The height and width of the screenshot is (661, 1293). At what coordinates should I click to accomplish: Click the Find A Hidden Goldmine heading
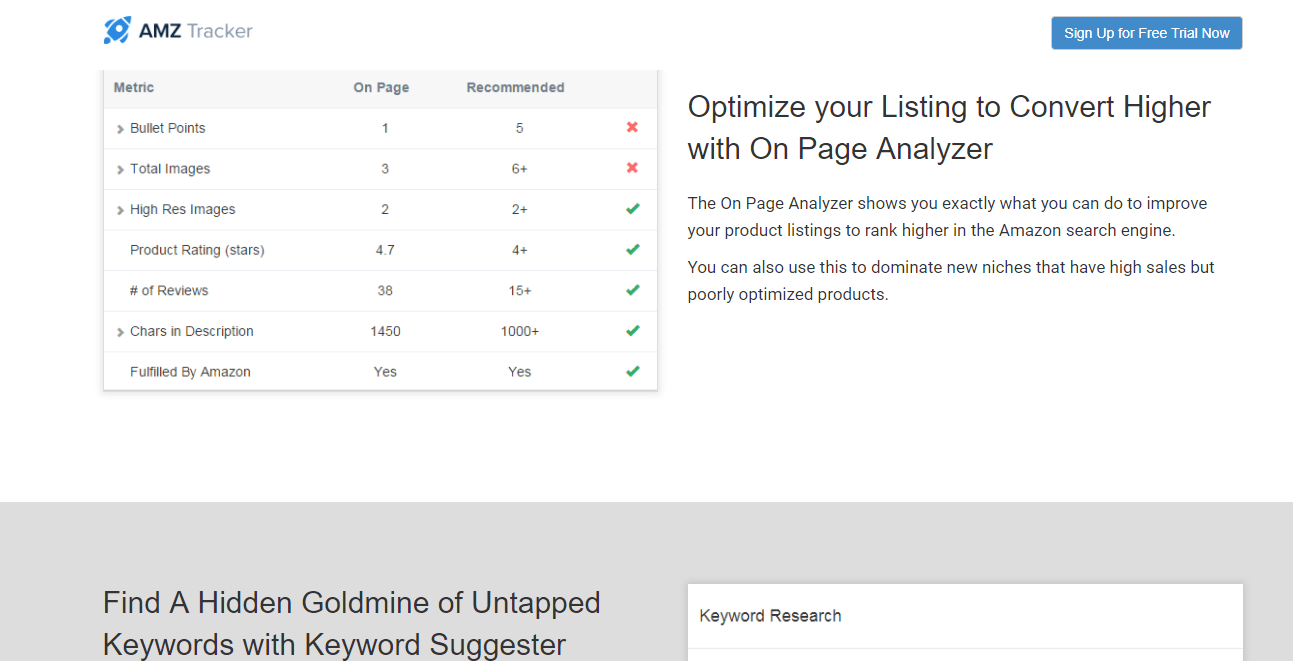(x=352, y=623)
